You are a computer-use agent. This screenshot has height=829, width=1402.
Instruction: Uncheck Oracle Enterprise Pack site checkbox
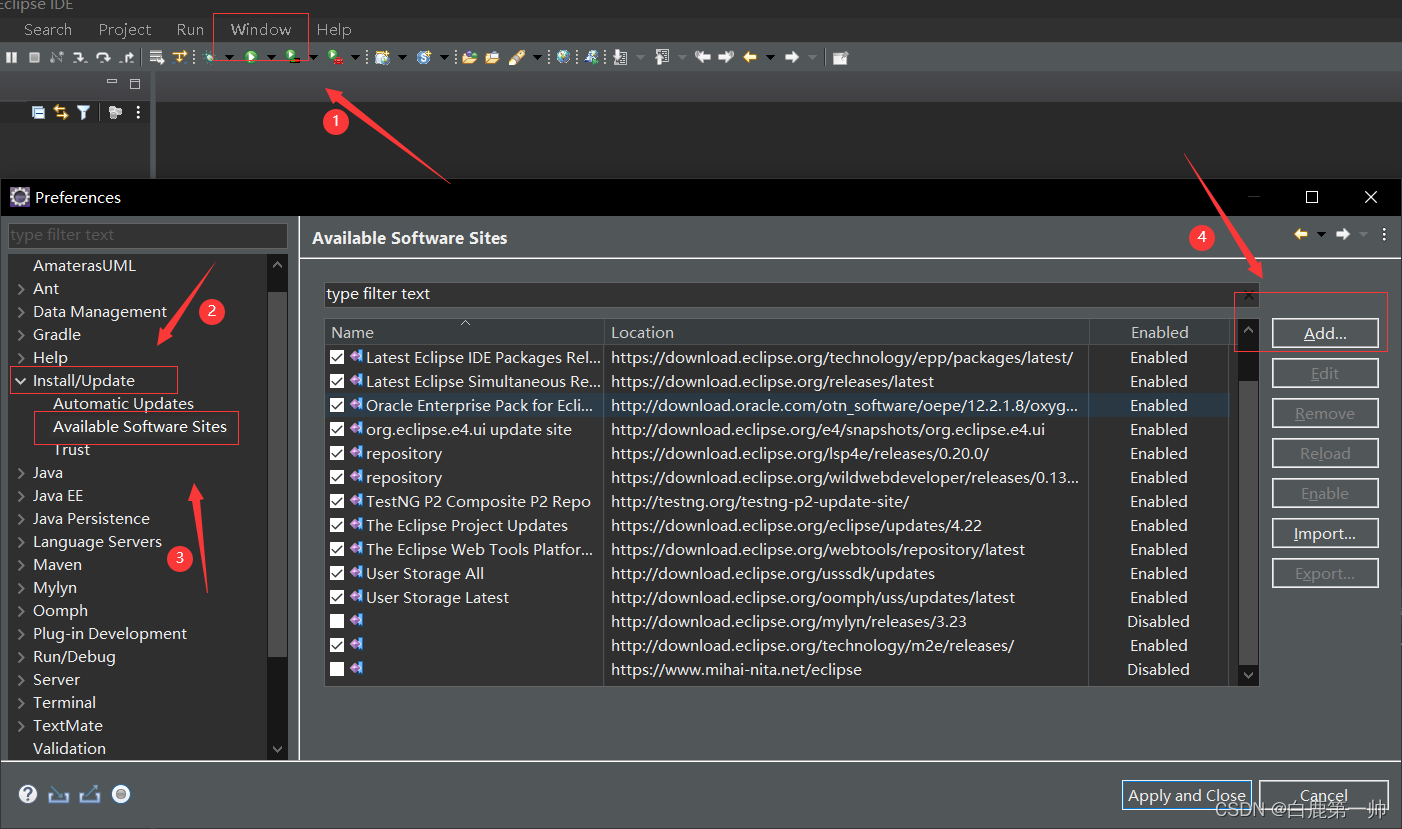coord(337,405)
